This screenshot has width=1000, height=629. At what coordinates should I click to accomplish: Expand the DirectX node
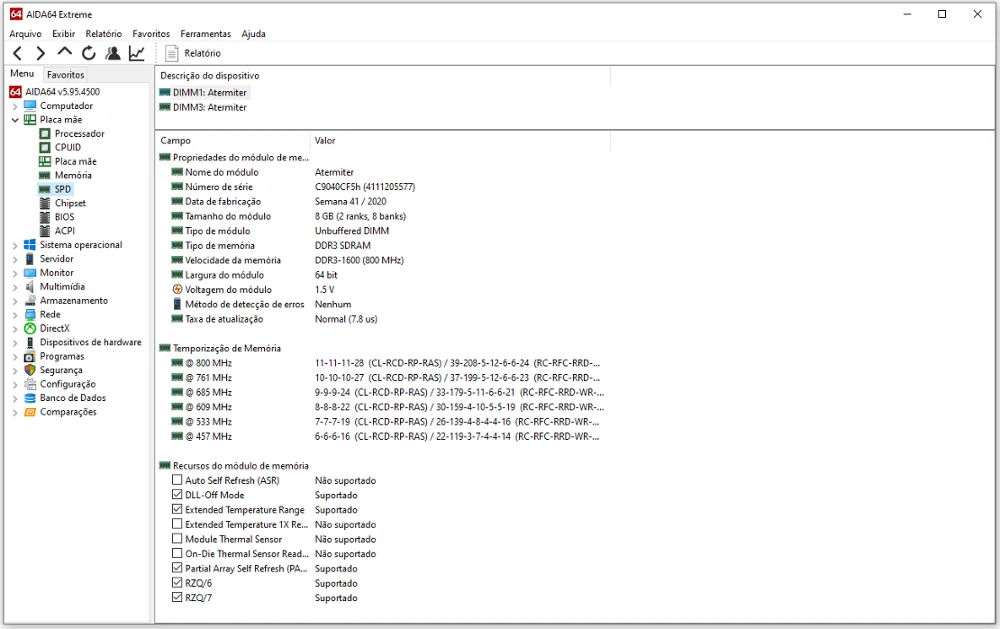15,329
